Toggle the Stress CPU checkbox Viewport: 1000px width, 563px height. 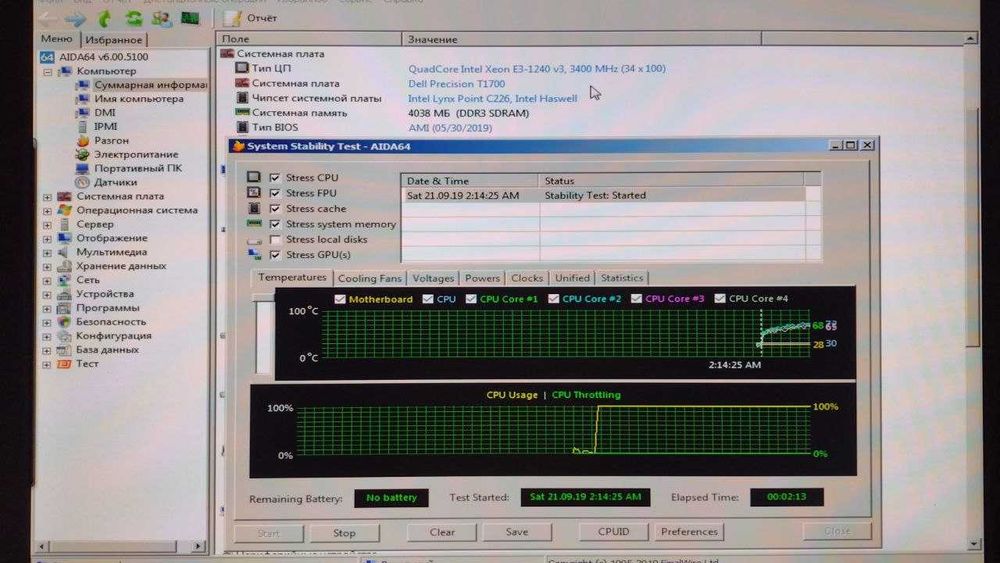pyautogui.click(x=275, y=177)
